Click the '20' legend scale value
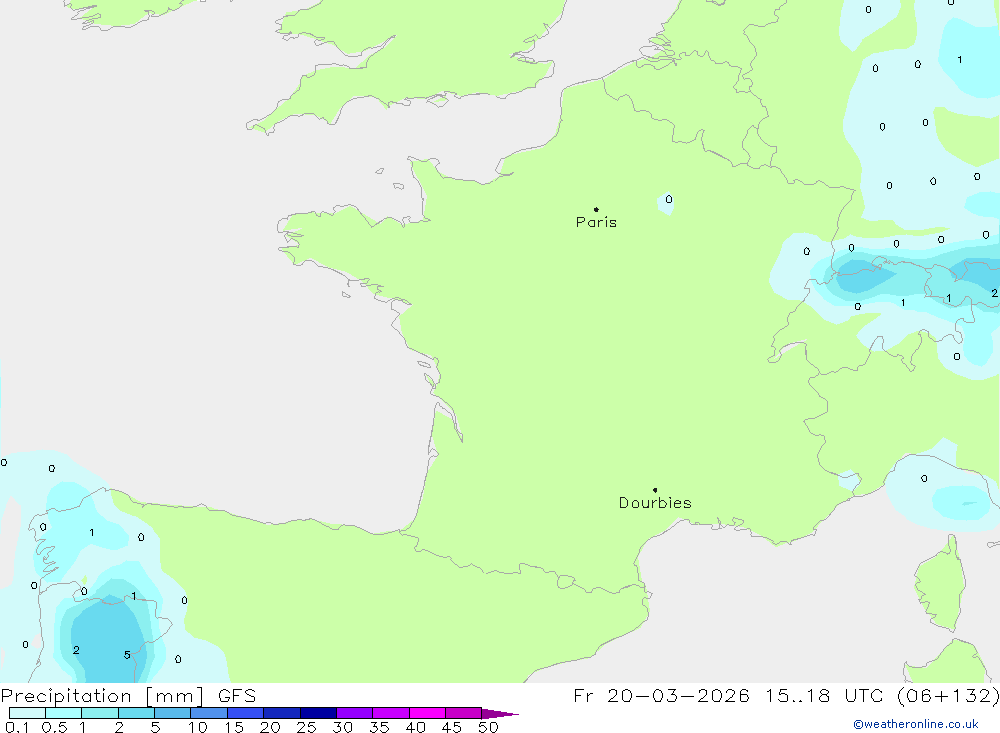 click(x=270, y=727)
